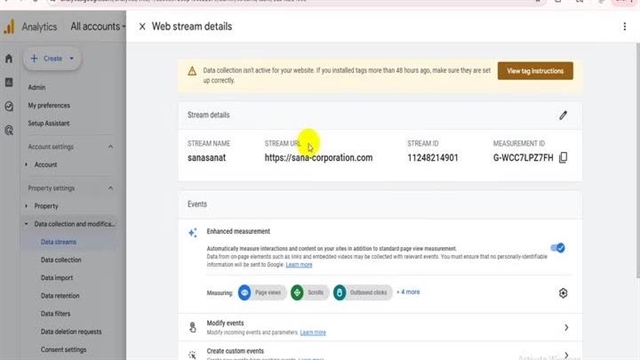Open Consent settings
The width and height of the screenshot is (640, 360).
(x=64, y=350)
